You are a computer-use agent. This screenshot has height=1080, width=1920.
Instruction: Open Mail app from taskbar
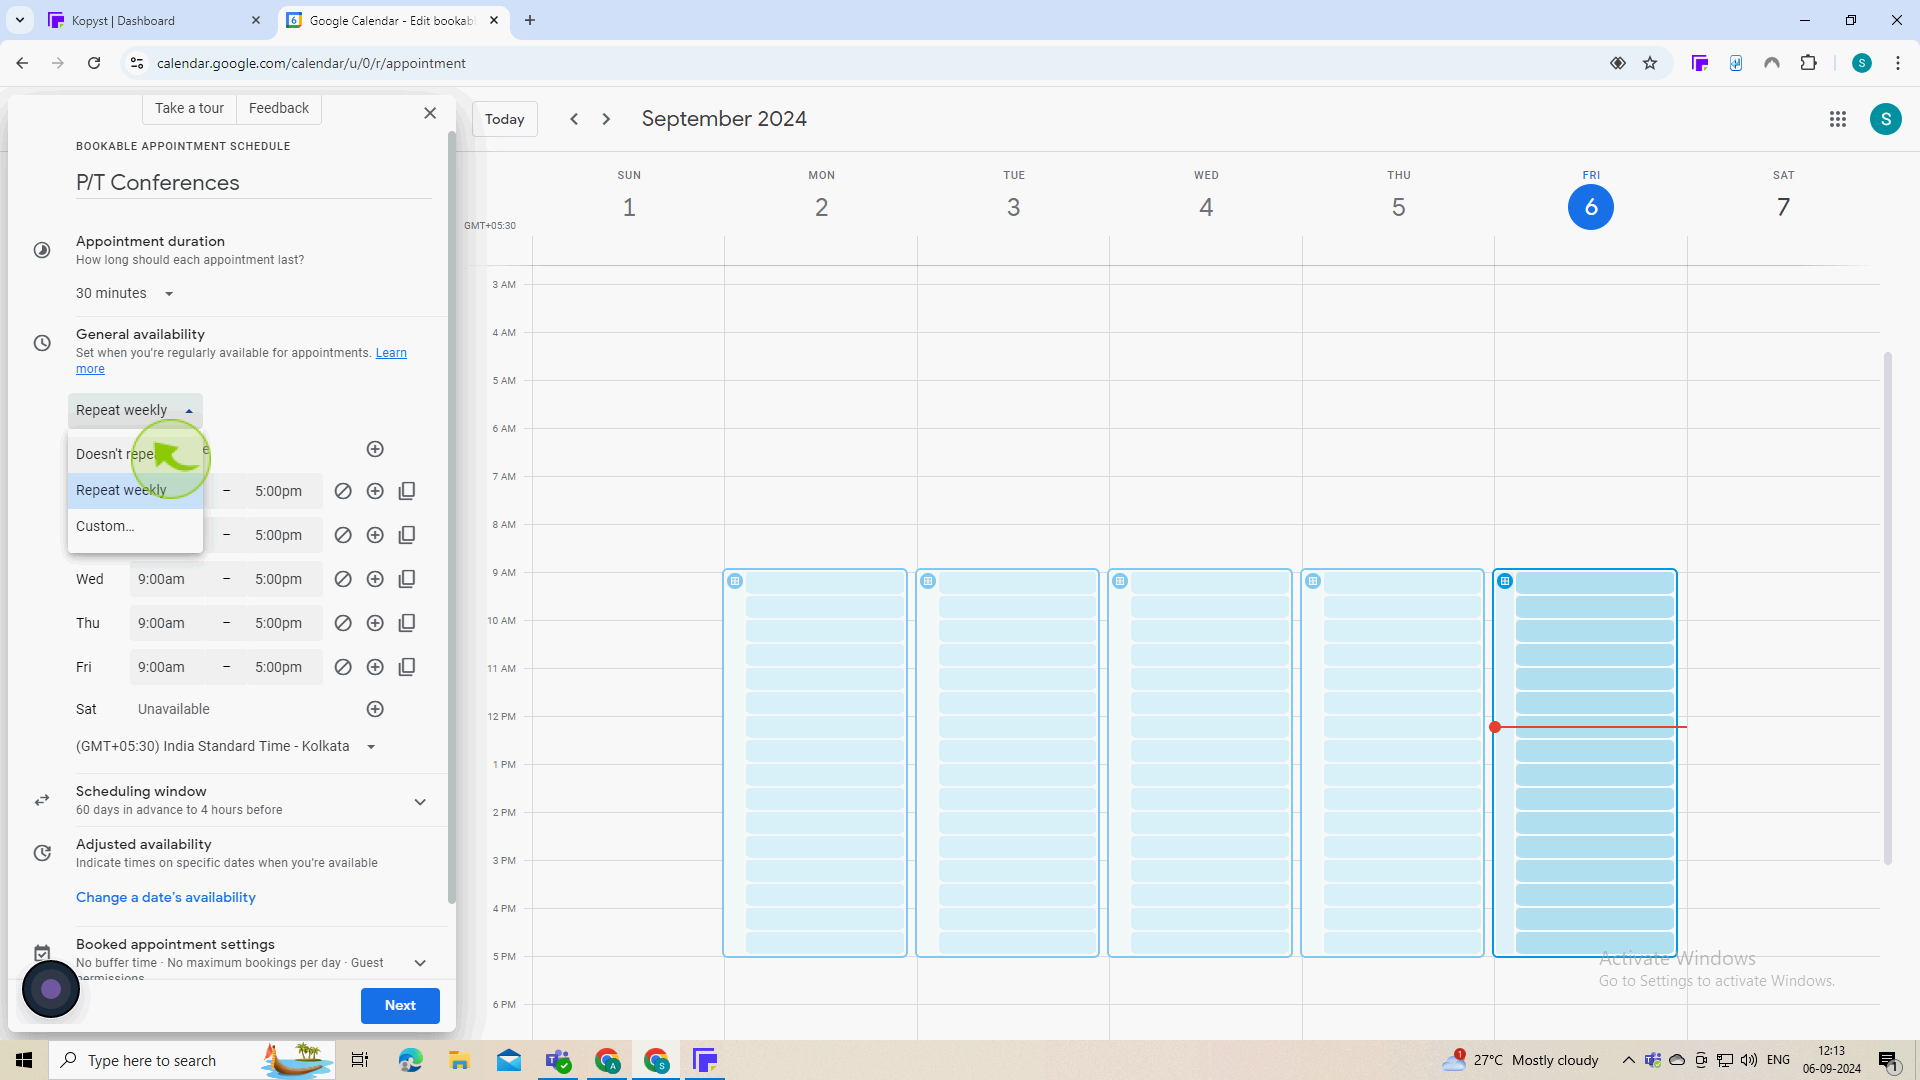pyautogui.click(x=509, y=1060)
